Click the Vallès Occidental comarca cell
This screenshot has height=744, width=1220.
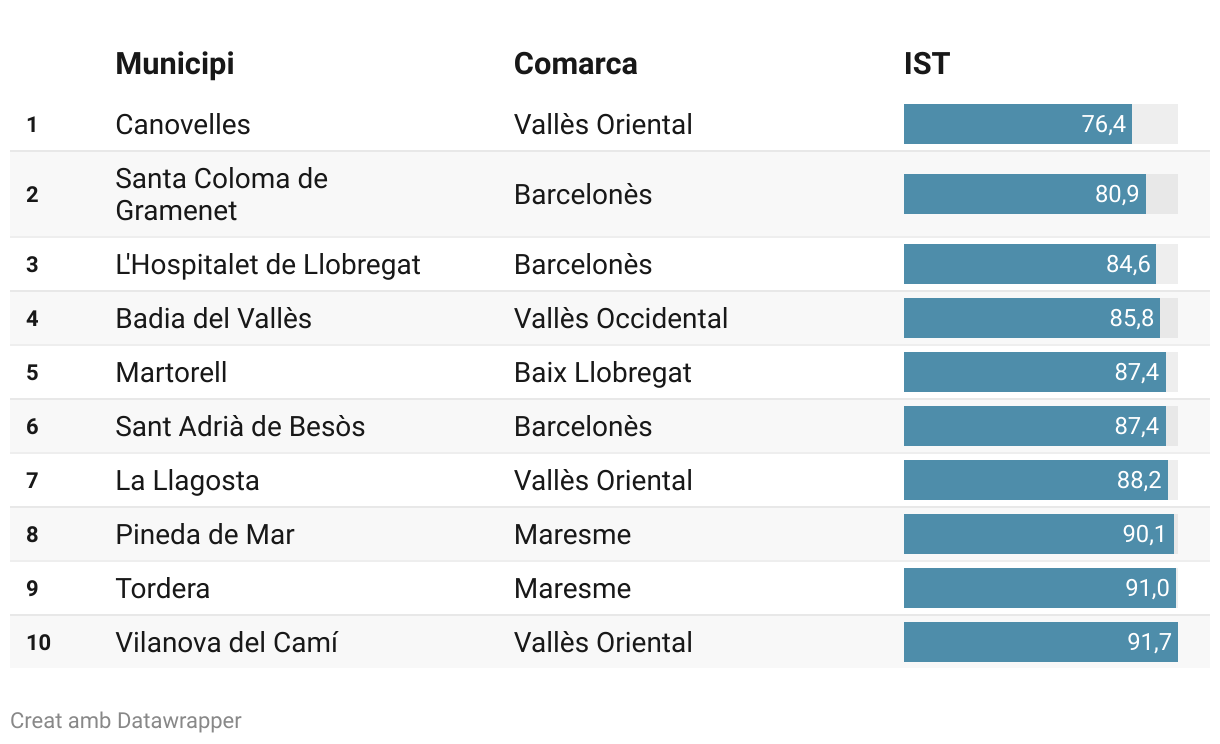click(621, 319)
